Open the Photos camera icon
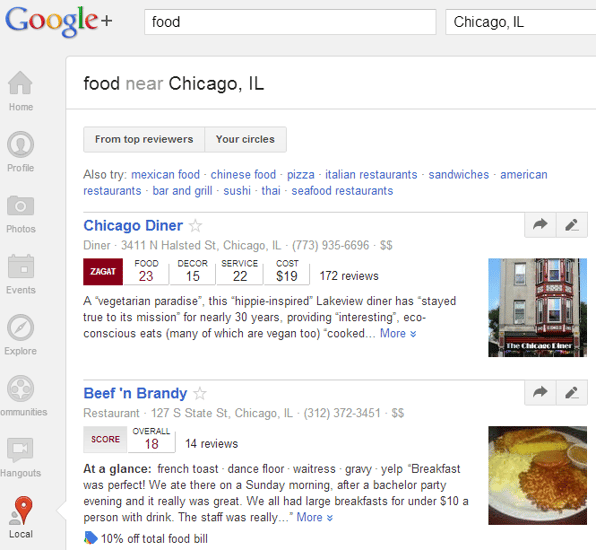 20,206
